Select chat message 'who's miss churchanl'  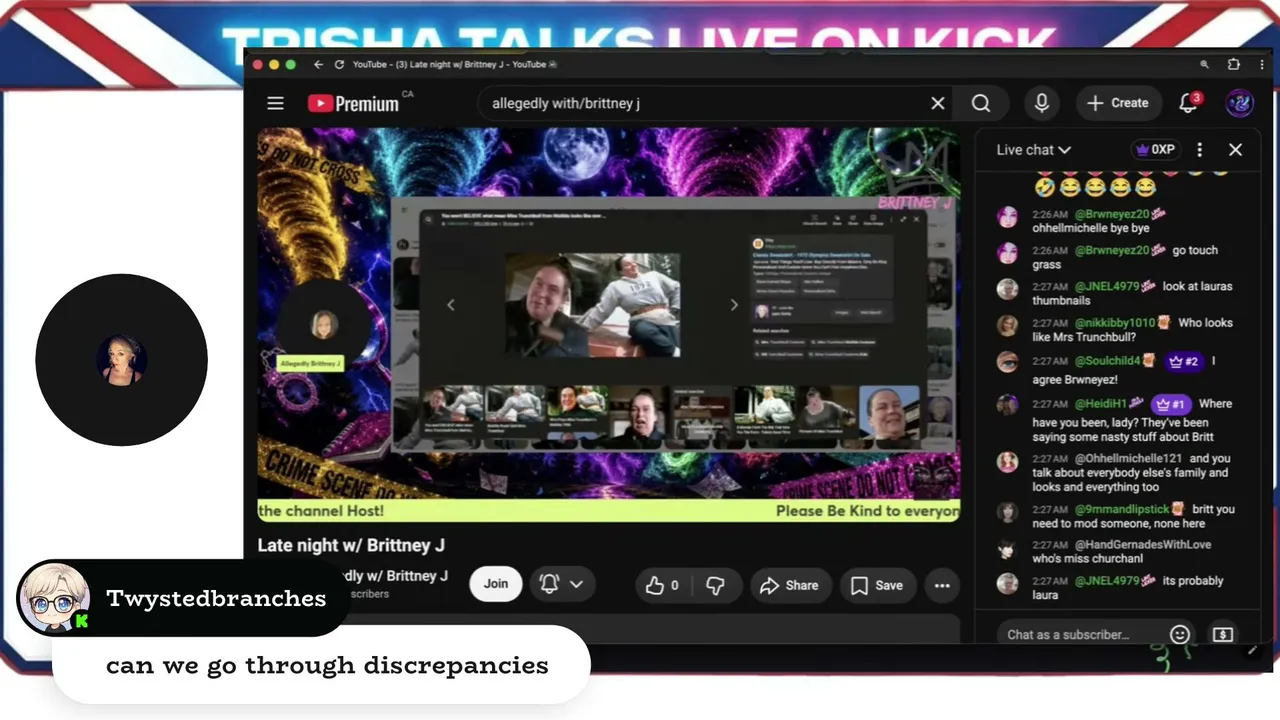(1087, 559)
